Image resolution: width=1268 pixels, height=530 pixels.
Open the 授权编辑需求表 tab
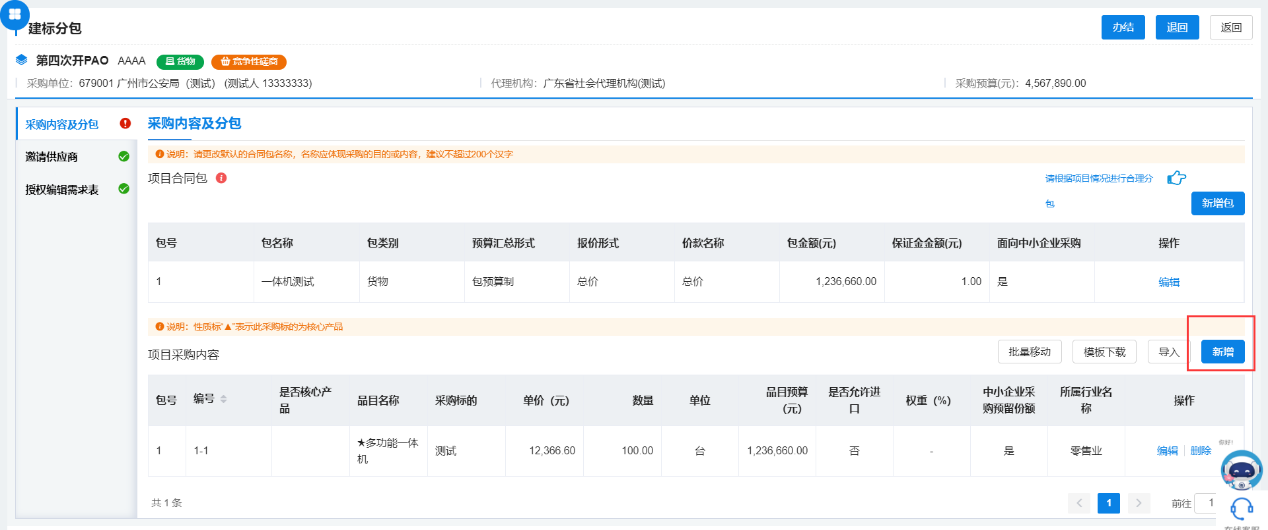pyautogui.click(x=62, y=189)
